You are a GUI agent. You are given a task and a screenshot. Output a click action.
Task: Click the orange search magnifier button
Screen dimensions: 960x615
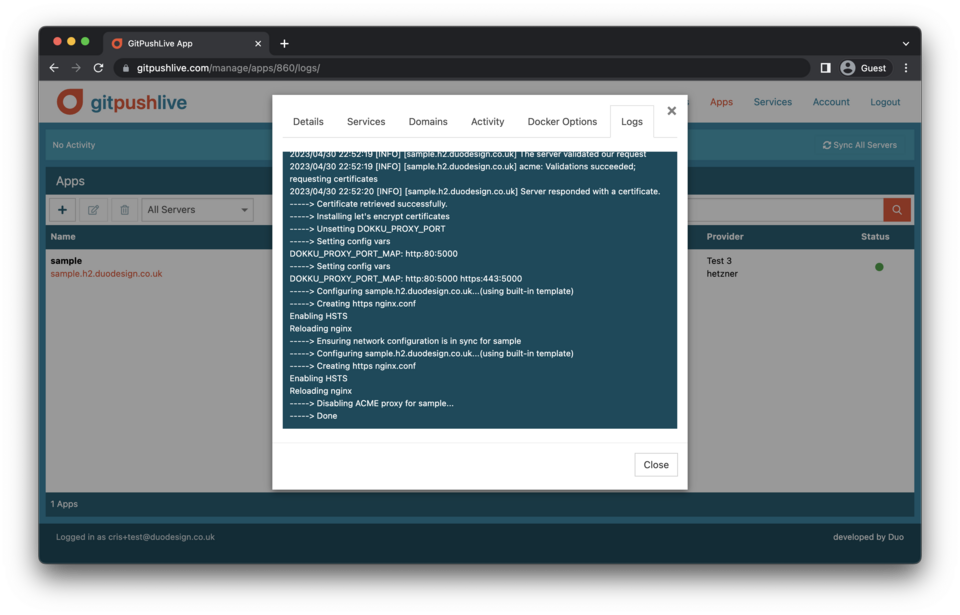pyautogui.click(x=896, y=209)
